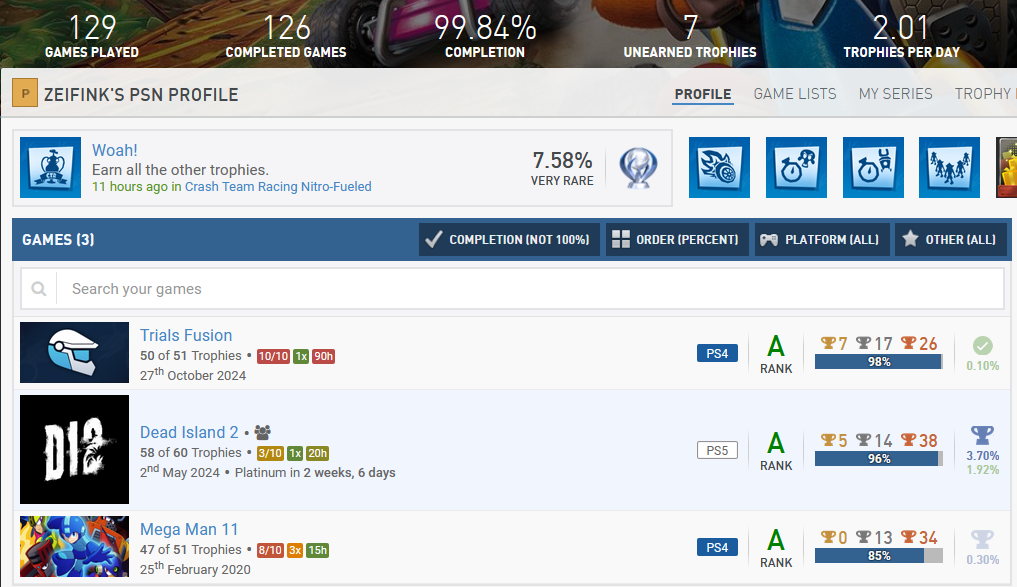Open the Dead Island 2 cover thumbnail
This screenshot has width=1017, height=587.
point(75,449)
